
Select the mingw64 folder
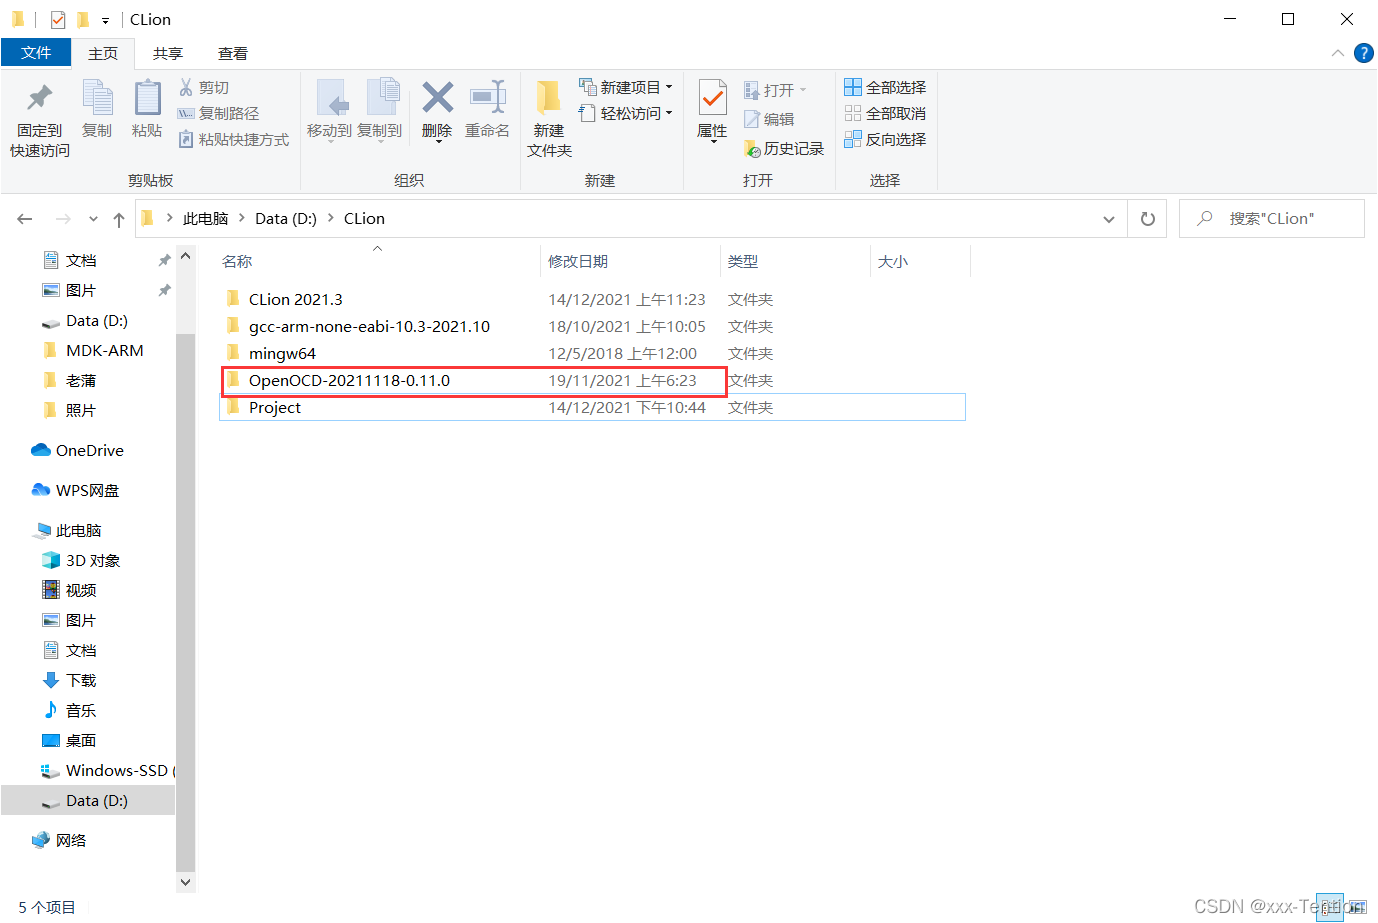pyautogui.click(x=592, y=354)
